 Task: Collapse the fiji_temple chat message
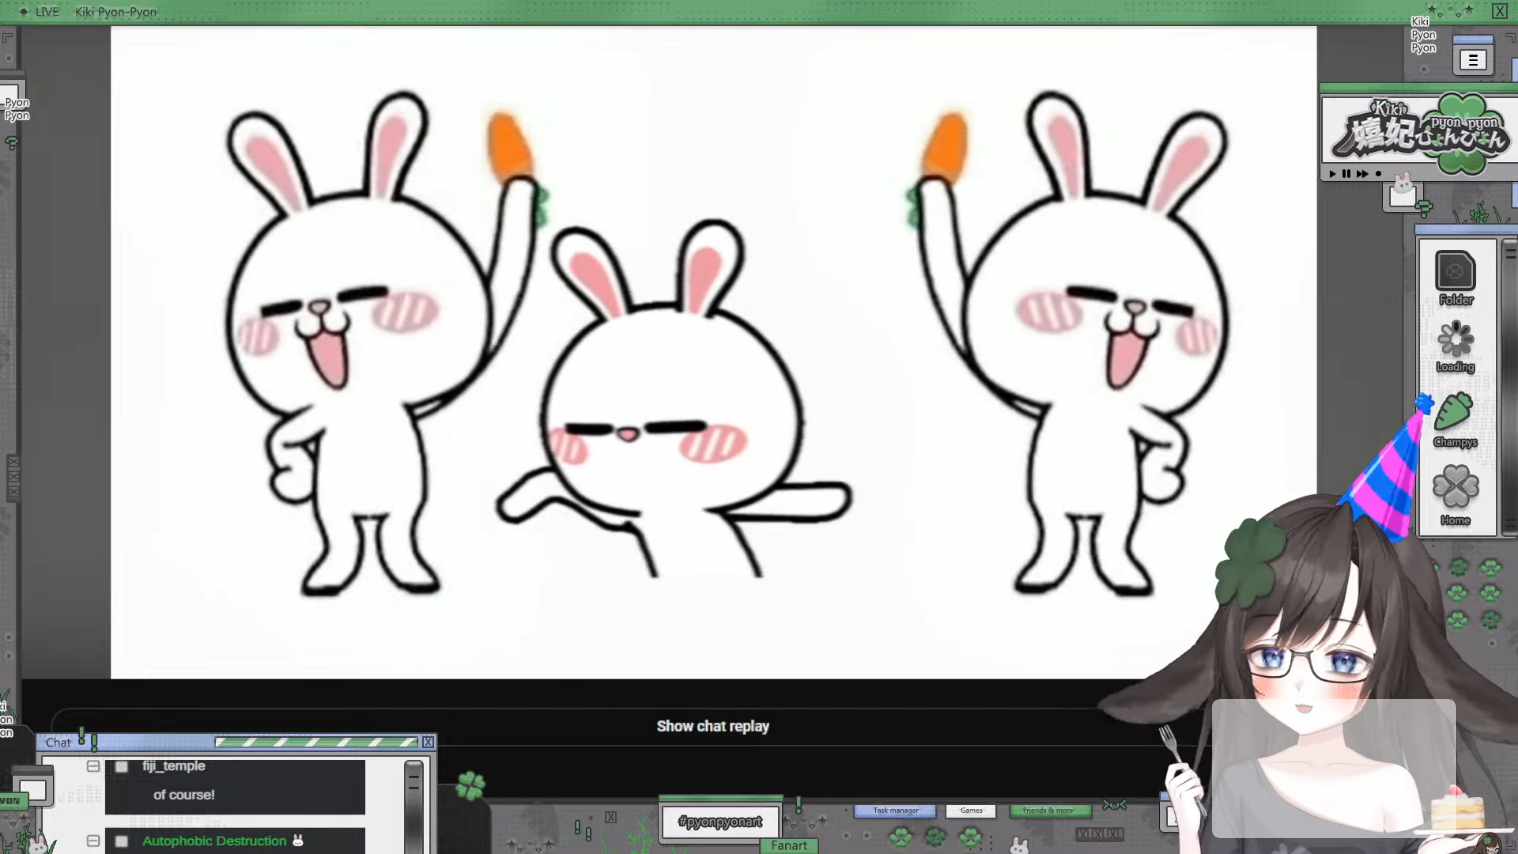coord(93,766)
